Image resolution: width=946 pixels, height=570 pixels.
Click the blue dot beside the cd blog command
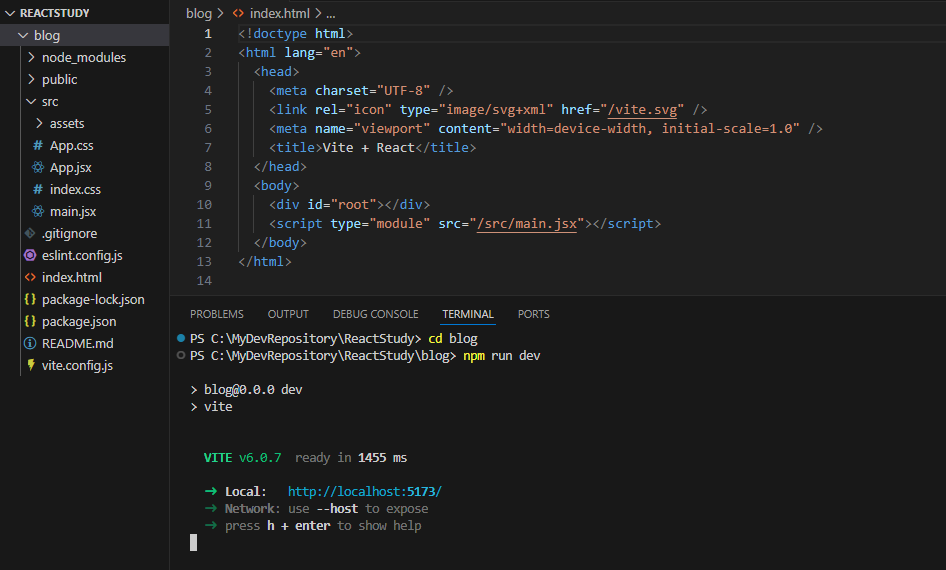click(180, 338)
